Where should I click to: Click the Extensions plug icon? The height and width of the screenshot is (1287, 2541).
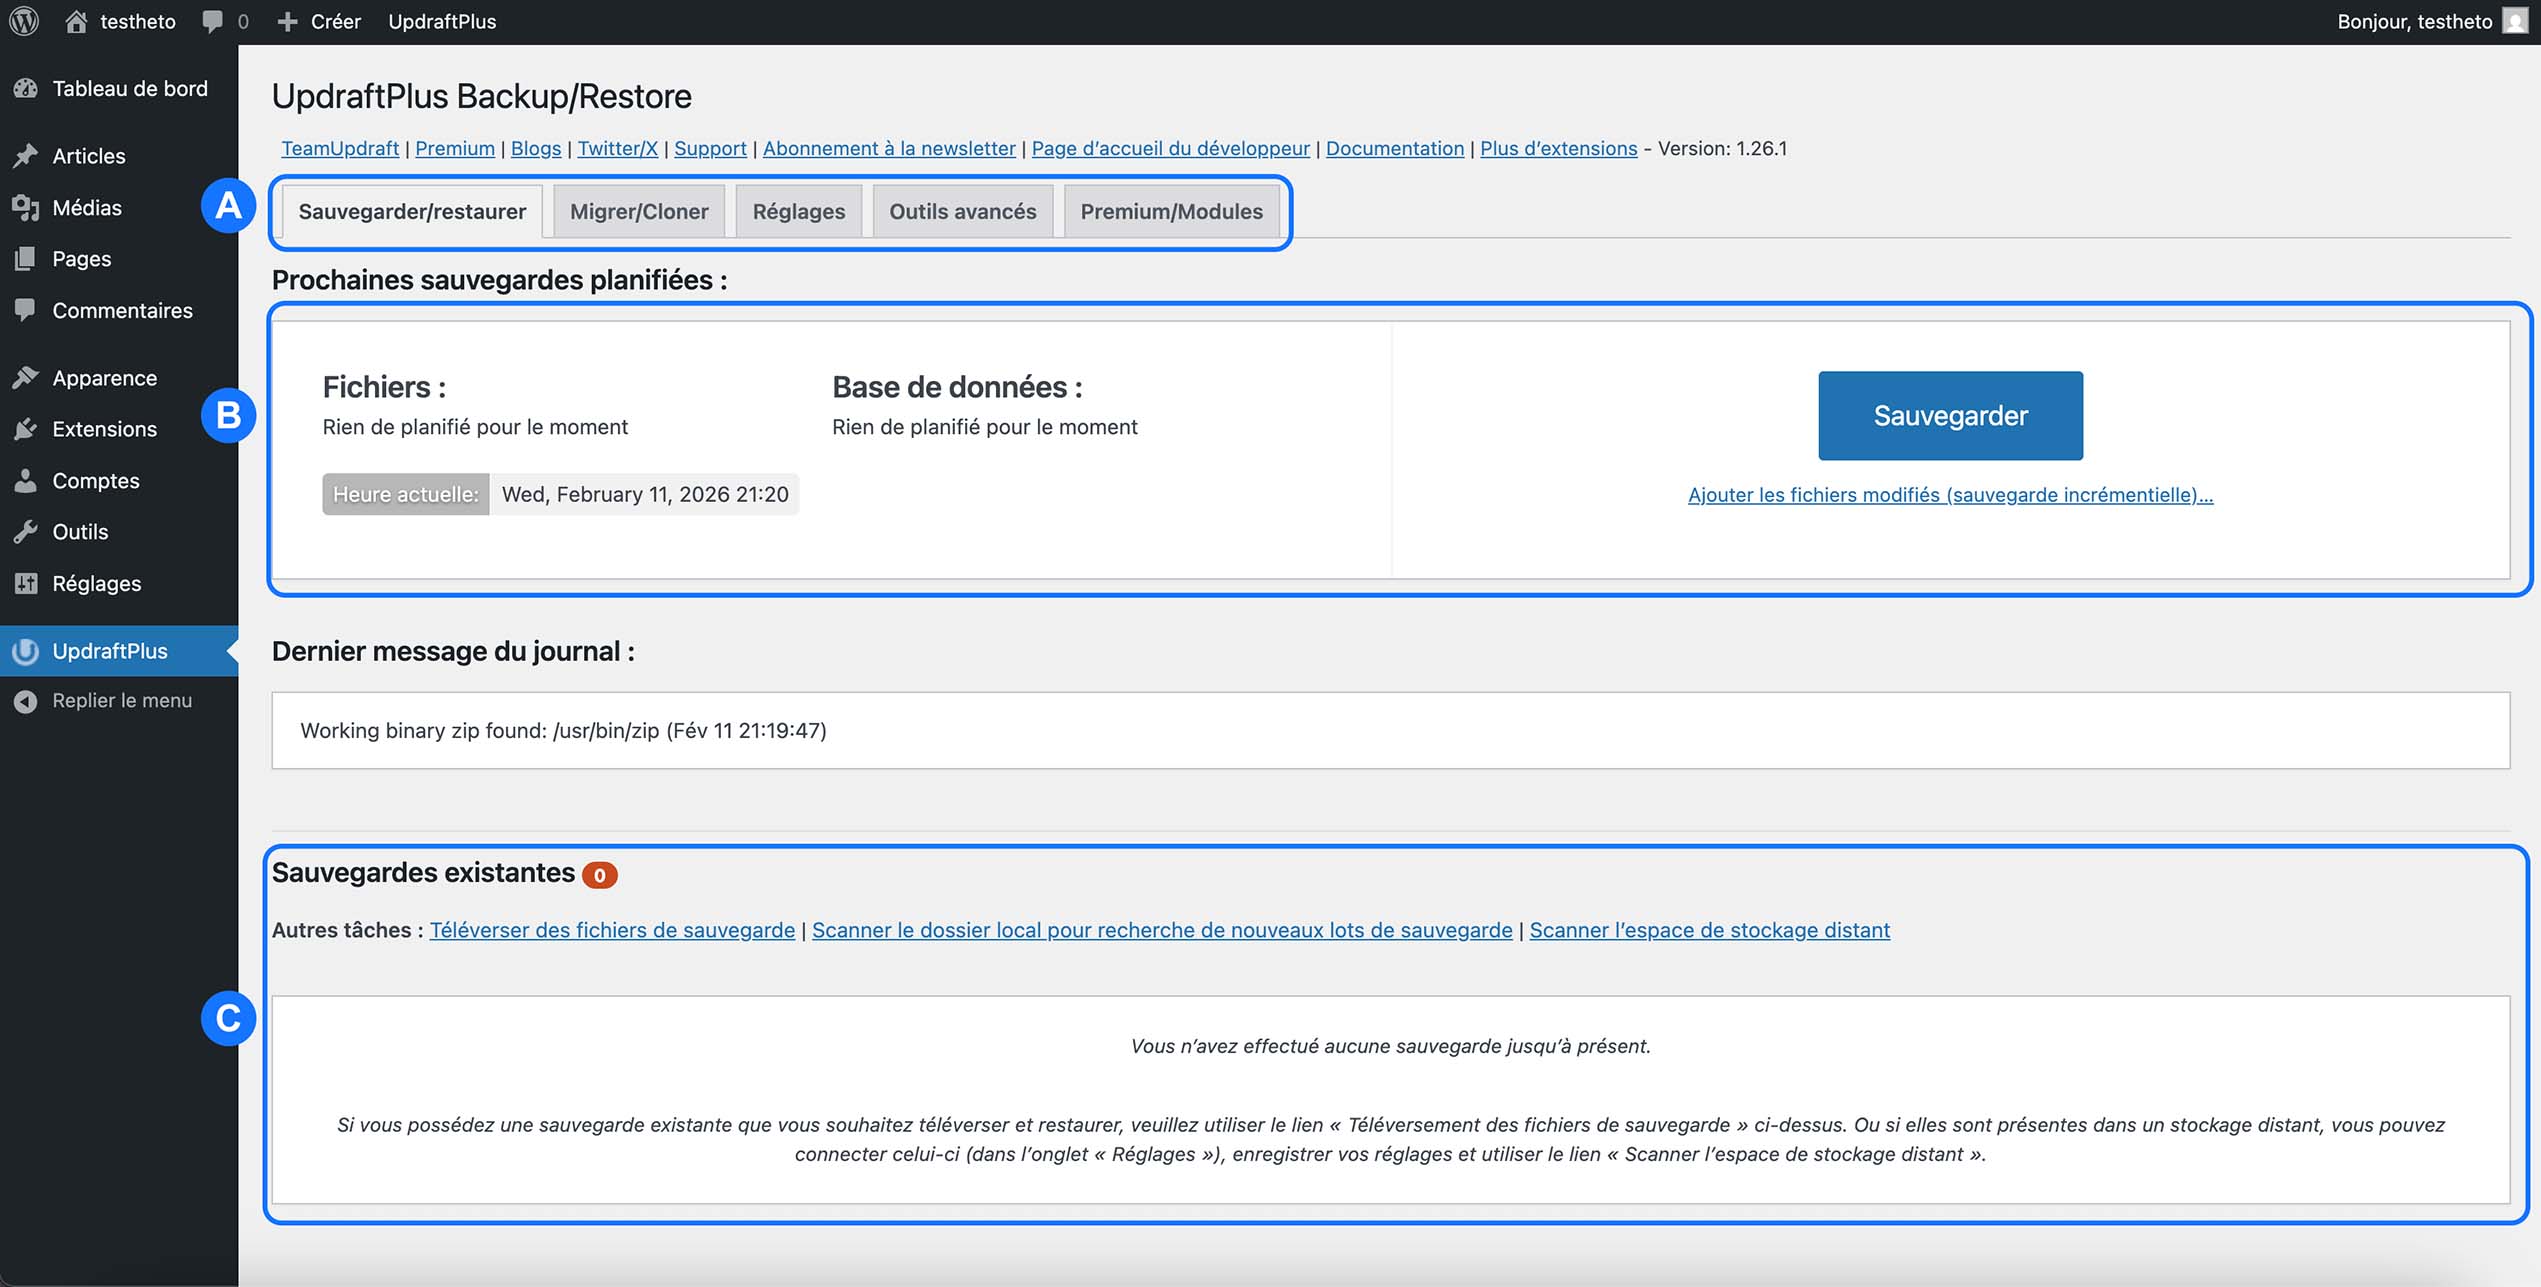click(26, 429)
